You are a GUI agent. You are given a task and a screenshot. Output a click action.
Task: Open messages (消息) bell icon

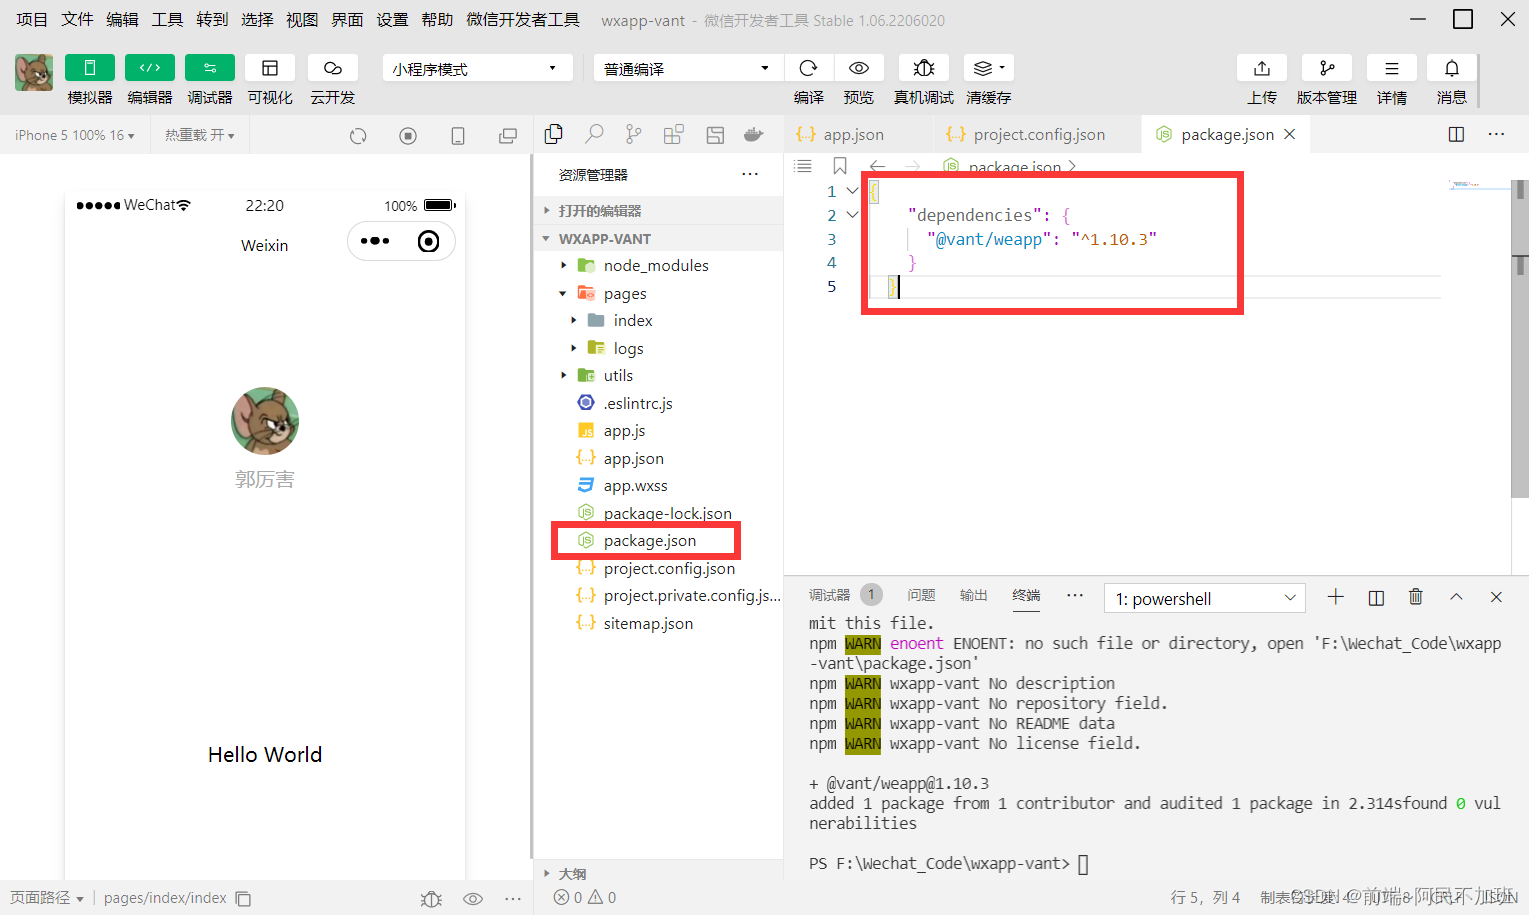(1452, 67)
